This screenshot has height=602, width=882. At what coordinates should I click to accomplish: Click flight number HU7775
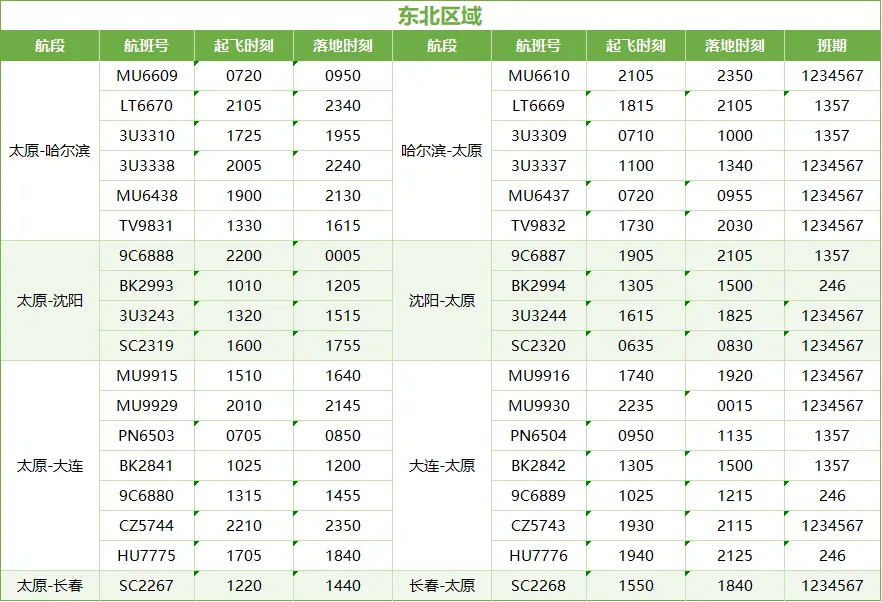(x=147, y=556)
